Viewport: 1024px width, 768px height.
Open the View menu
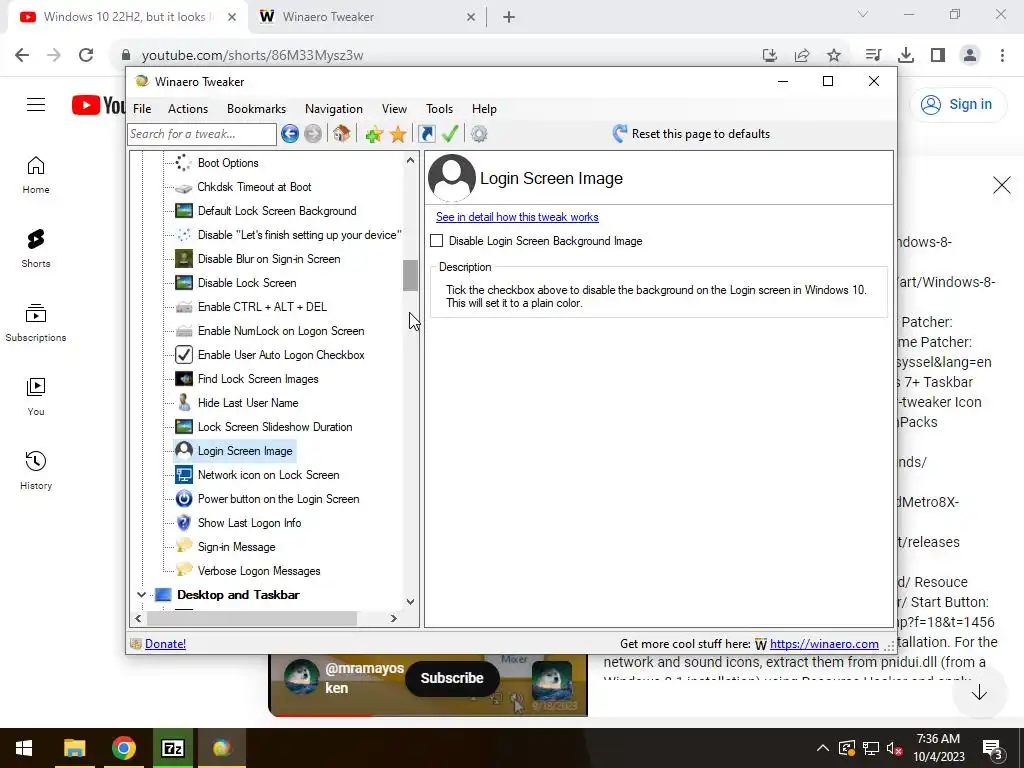point(394,109)
